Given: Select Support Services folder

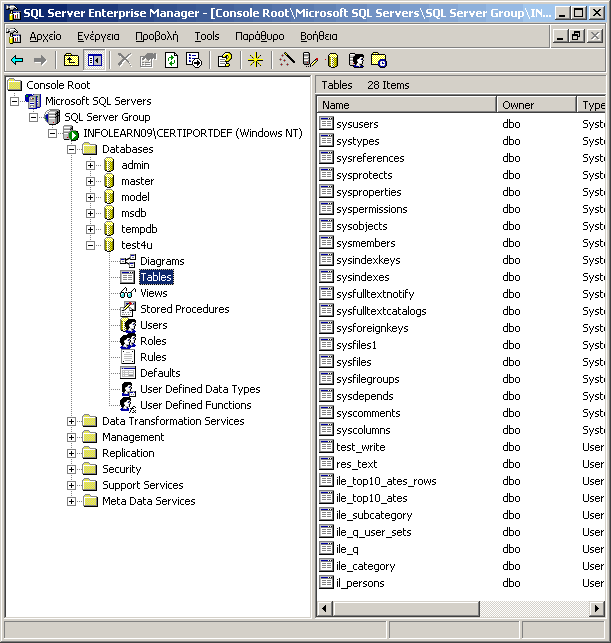Looking at the screenshot, I should [142, 485].
